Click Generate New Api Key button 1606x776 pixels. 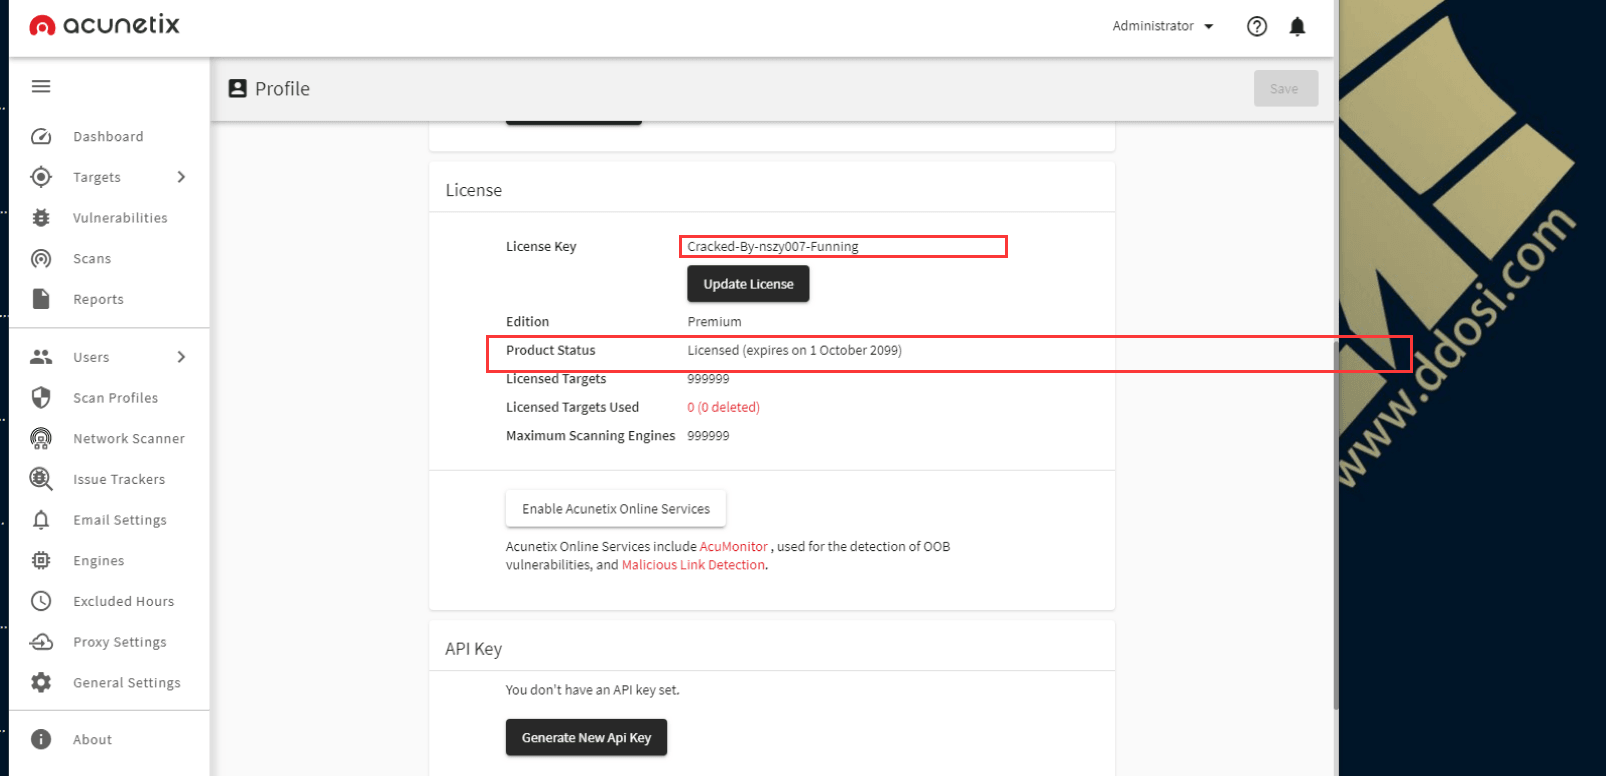click(x=586, y=738)
